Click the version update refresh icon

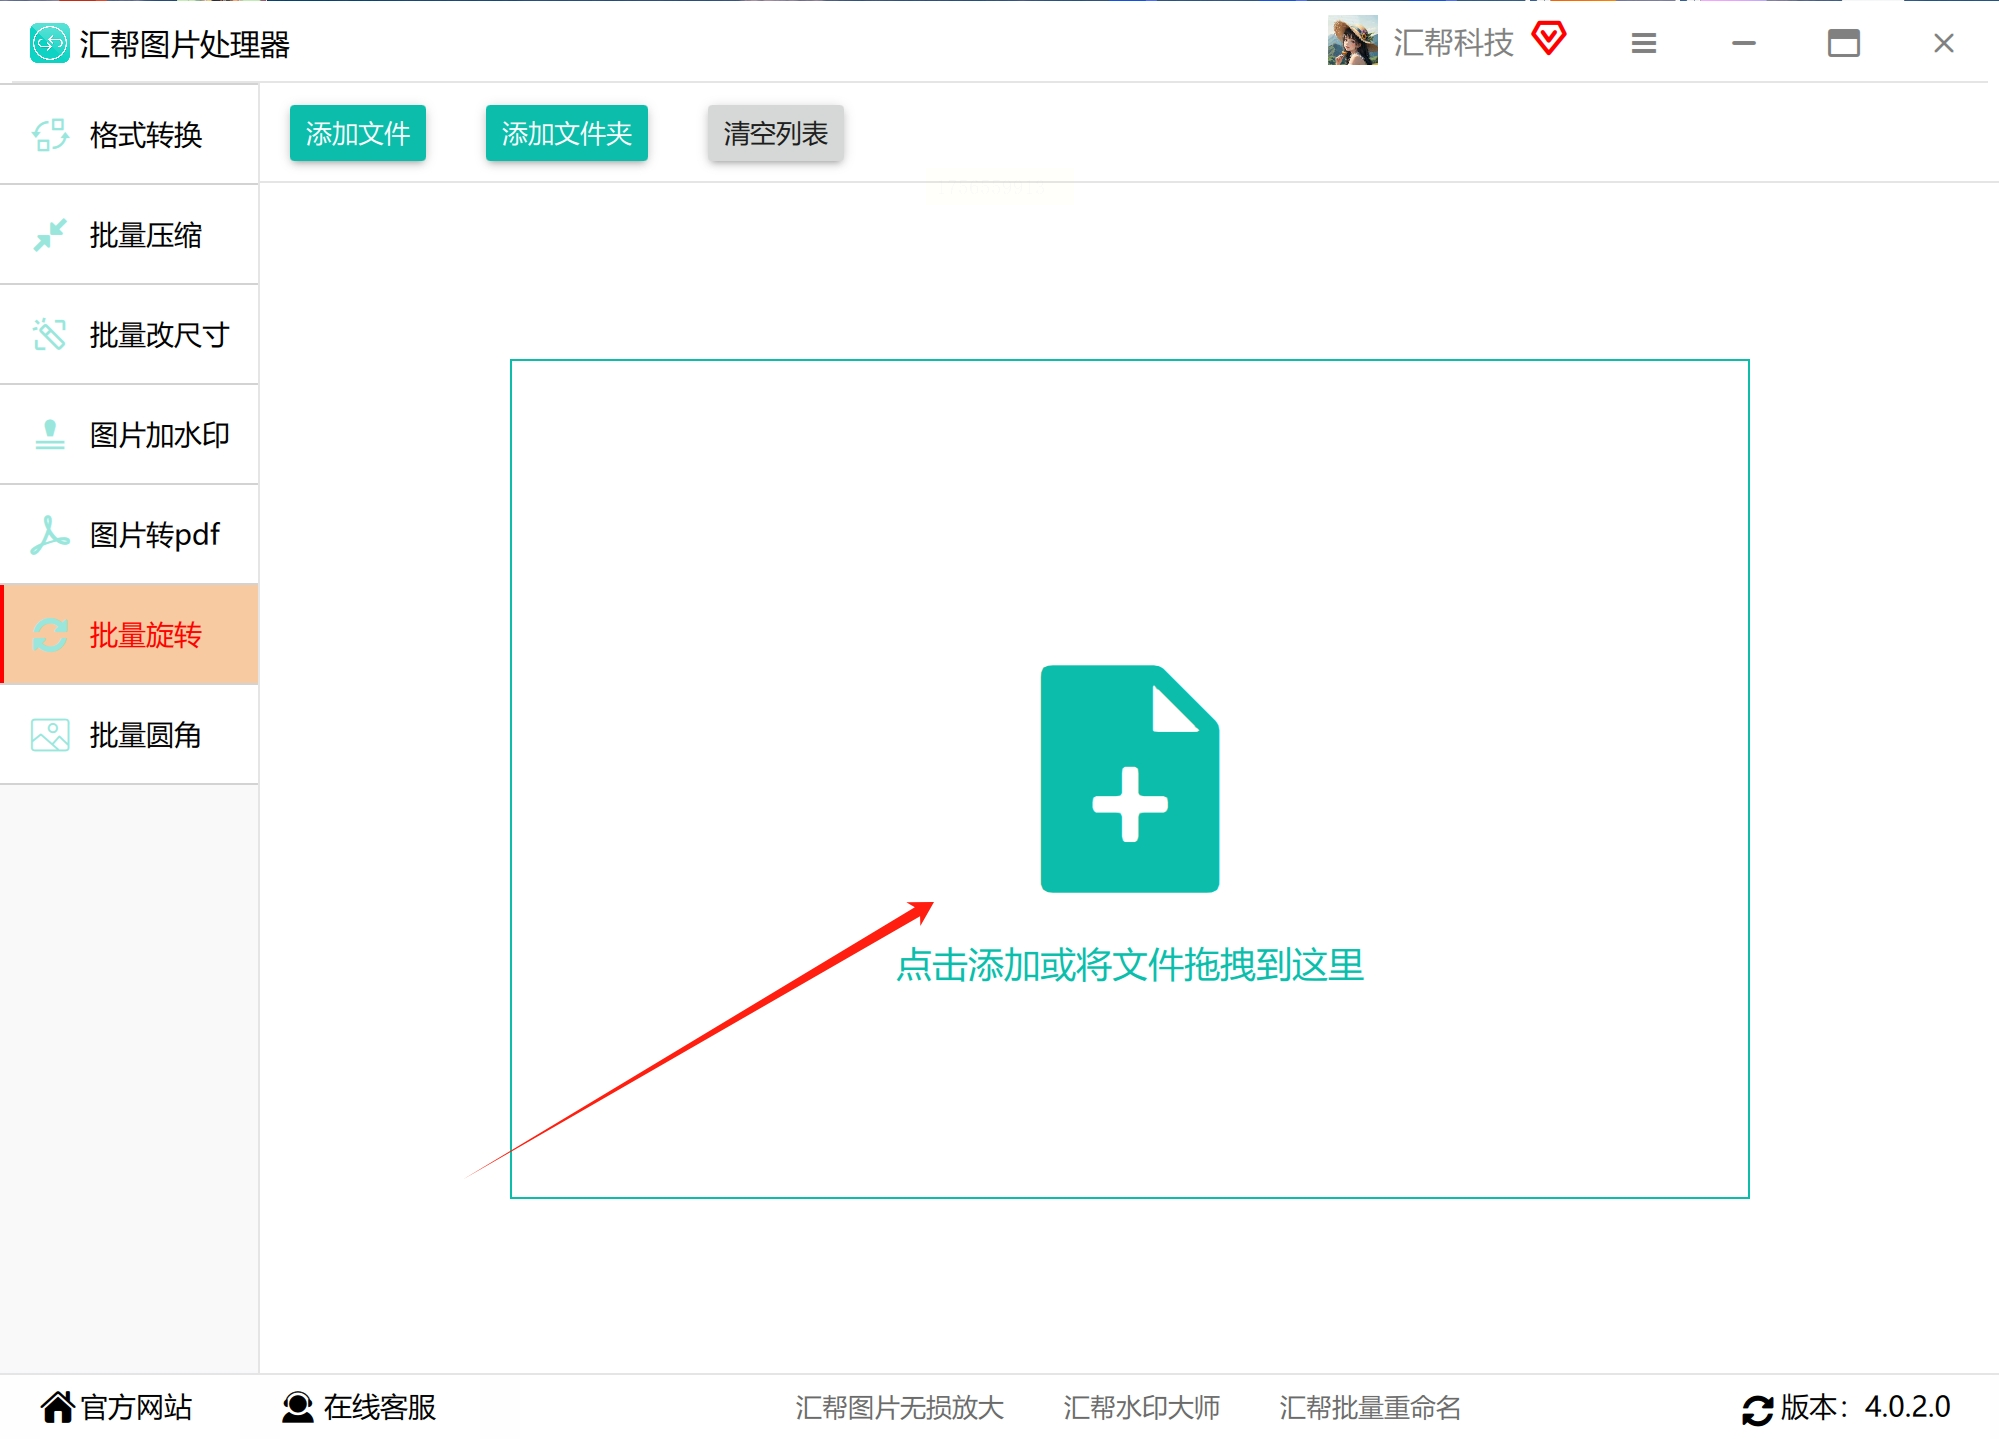point(1757,1409)
